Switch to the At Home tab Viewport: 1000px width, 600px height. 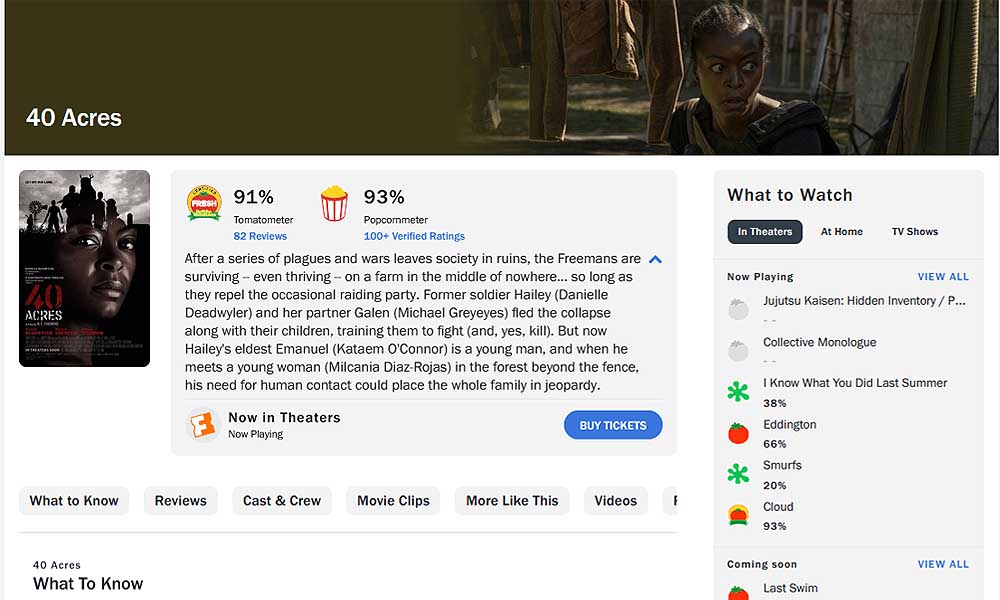[x=841, y=232]
